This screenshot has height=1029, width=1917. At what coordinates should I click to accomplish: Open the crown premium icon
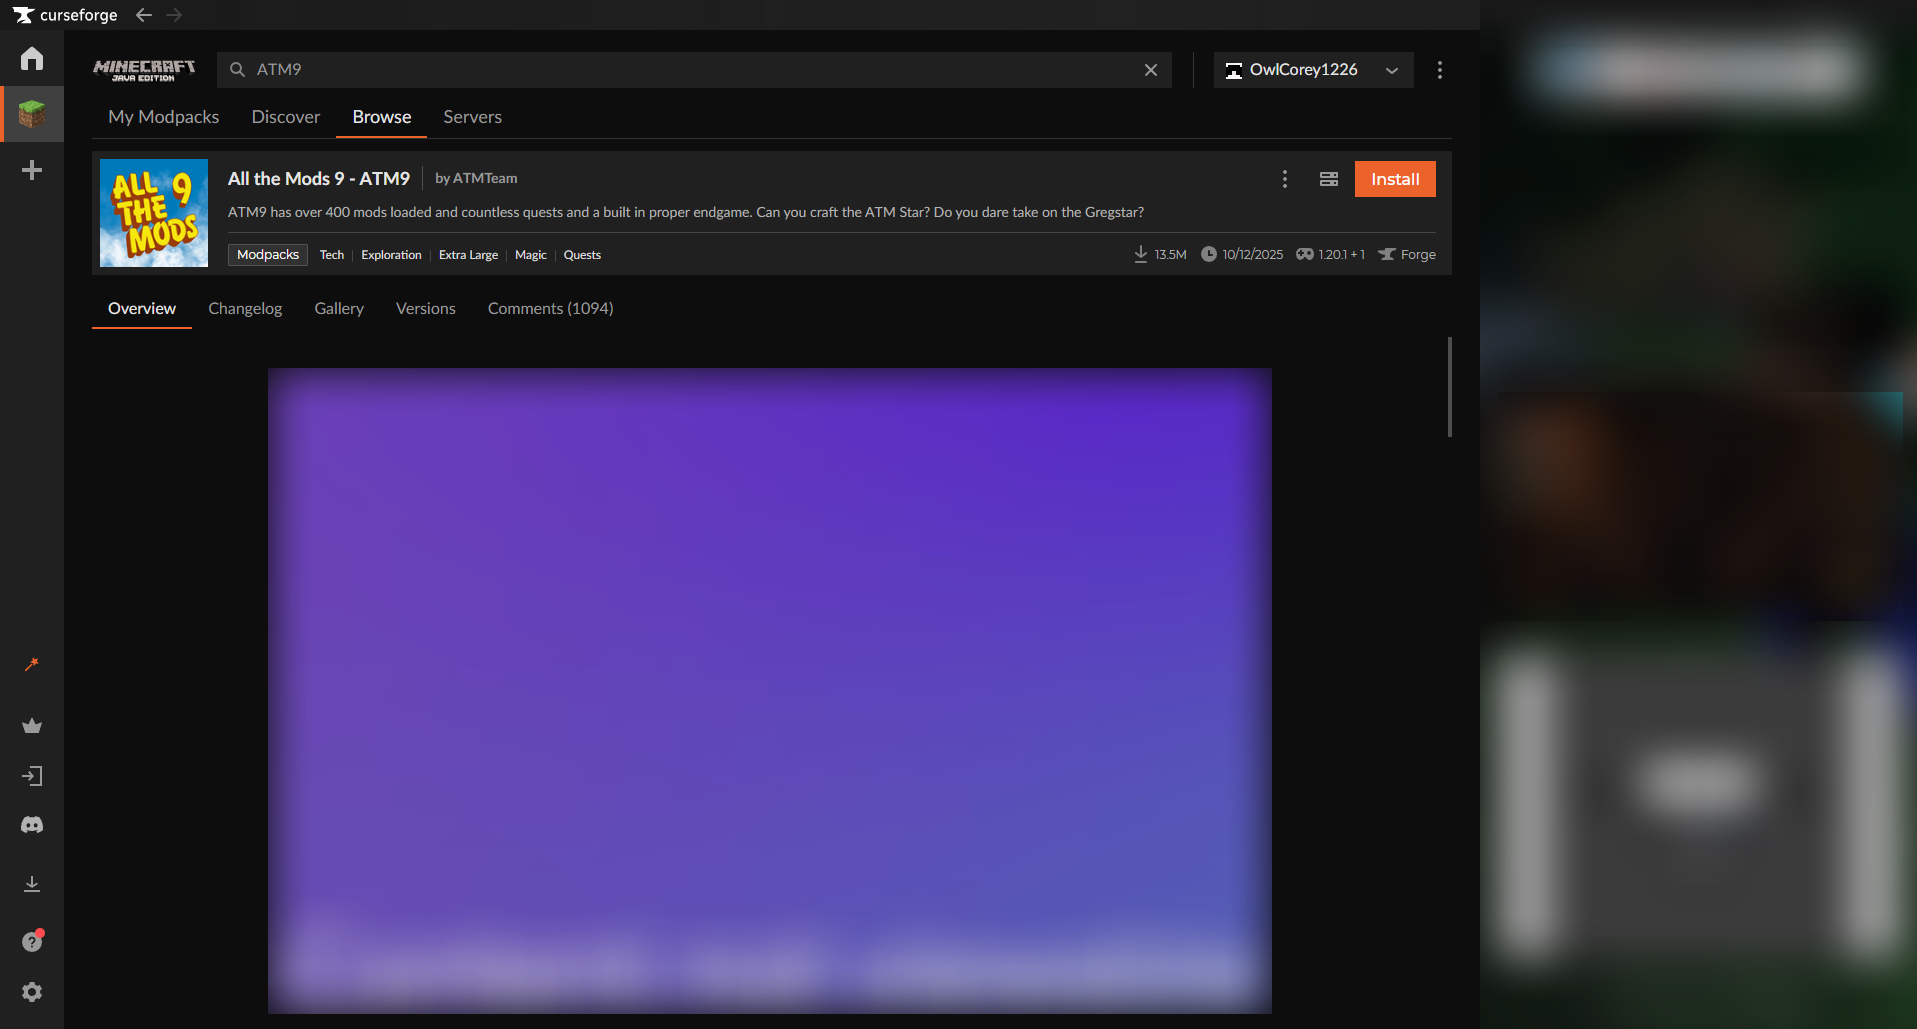[x=32, y=726]
